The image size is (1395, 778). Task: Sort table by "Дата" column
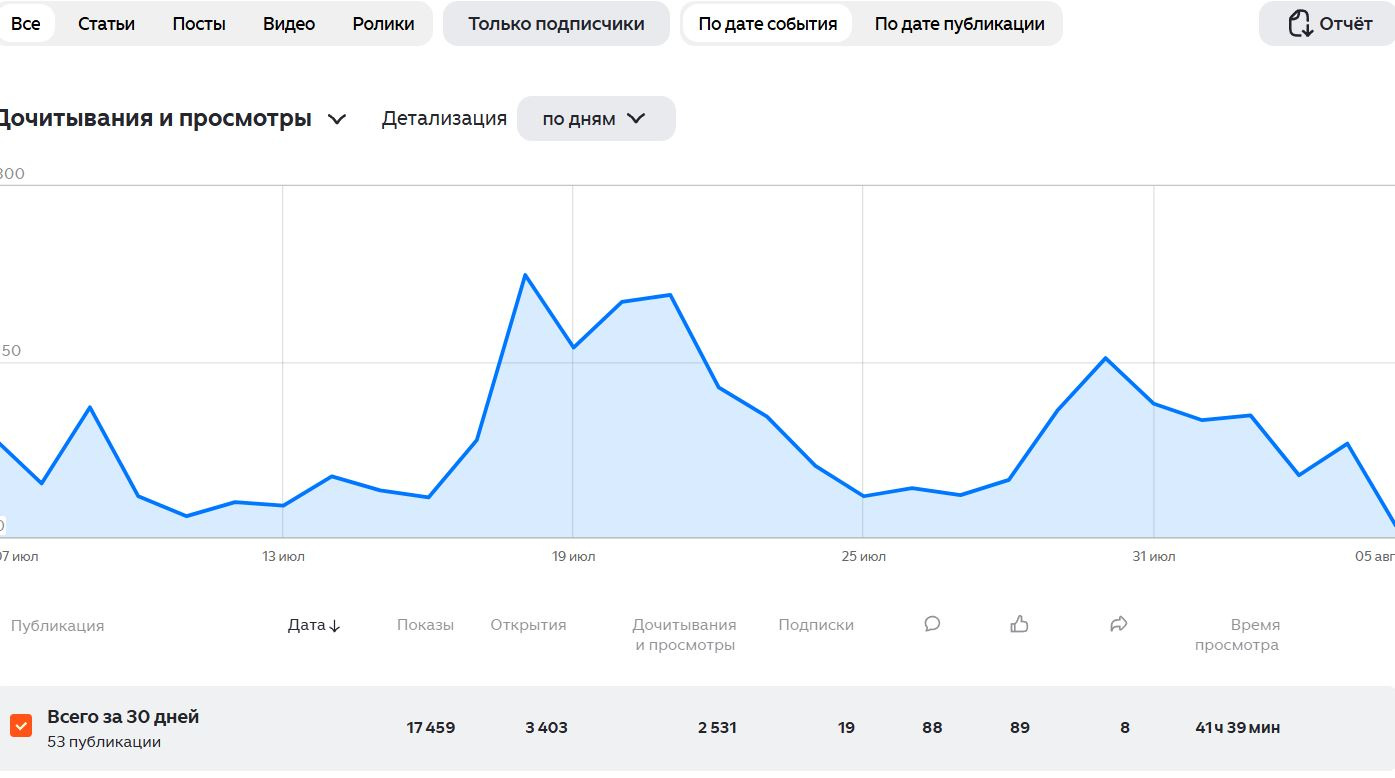point(314,625)
